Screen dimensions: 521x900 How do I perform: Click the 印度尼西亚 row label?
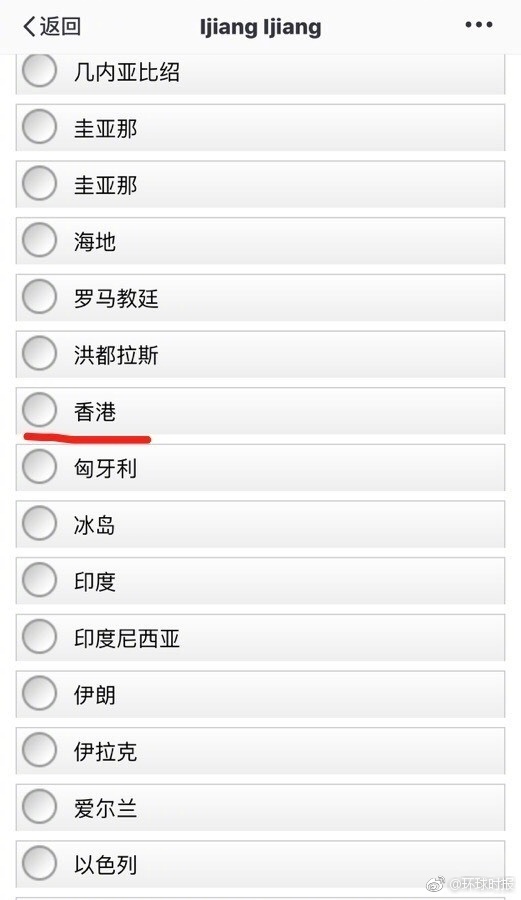[127, 638]
